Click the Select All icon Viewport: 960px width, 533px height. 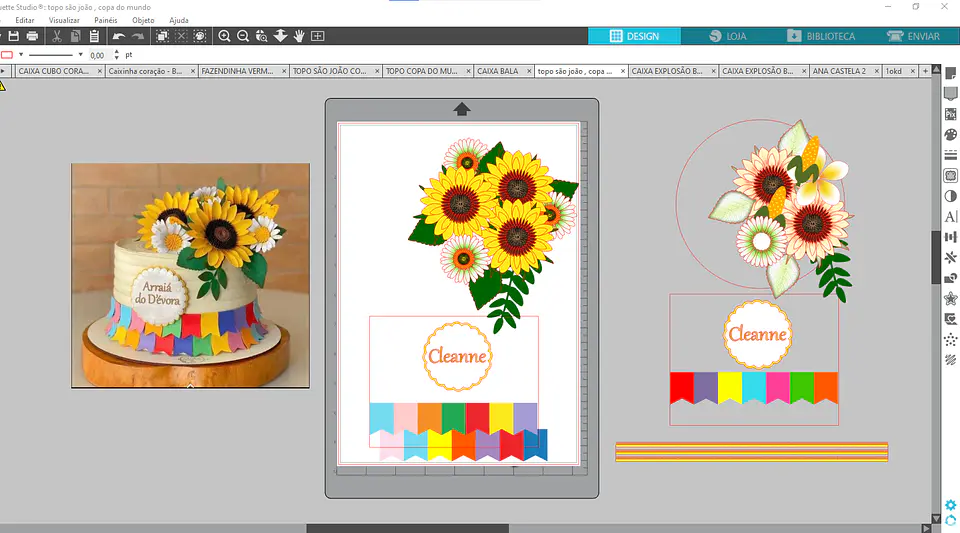click(162, 36)
